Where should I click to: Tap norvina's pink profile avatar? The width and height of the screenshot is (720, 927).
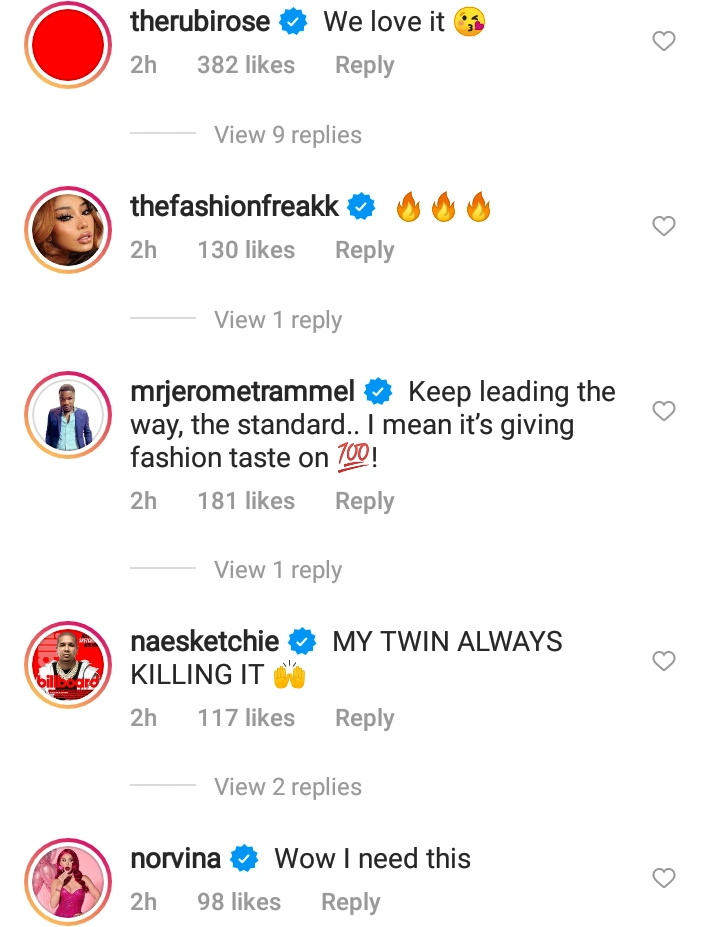click(x=67, y=881)
